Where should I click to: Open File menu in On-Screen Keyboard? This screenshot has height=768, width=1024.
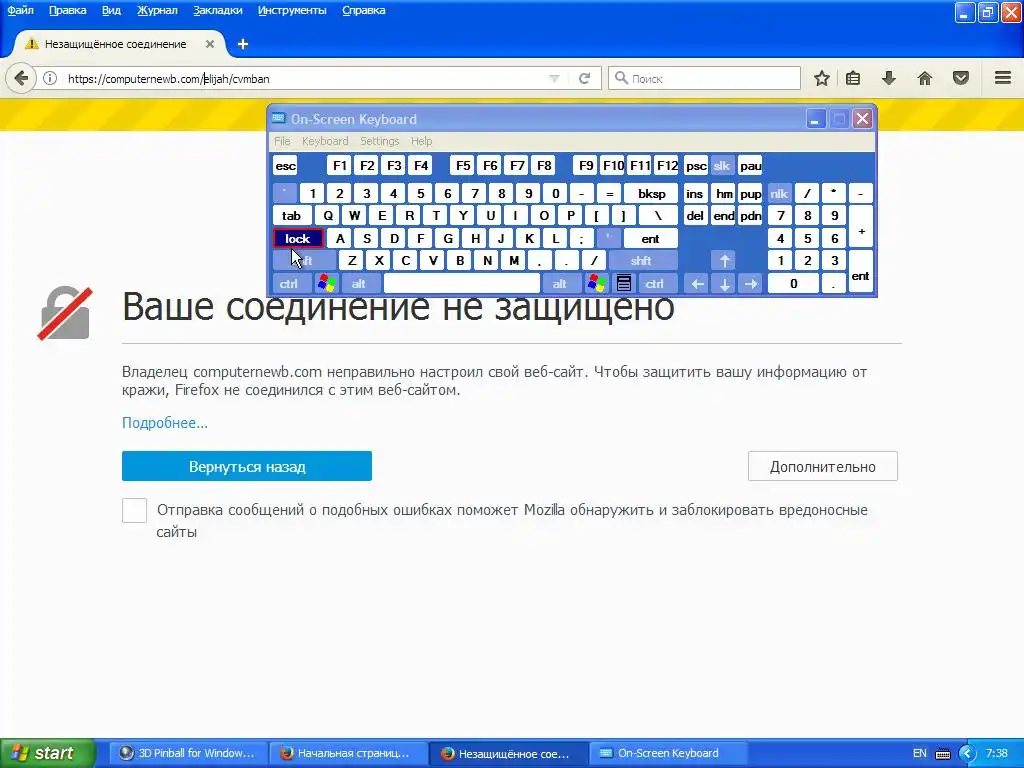pyautogui.click(x=282, y=141)
